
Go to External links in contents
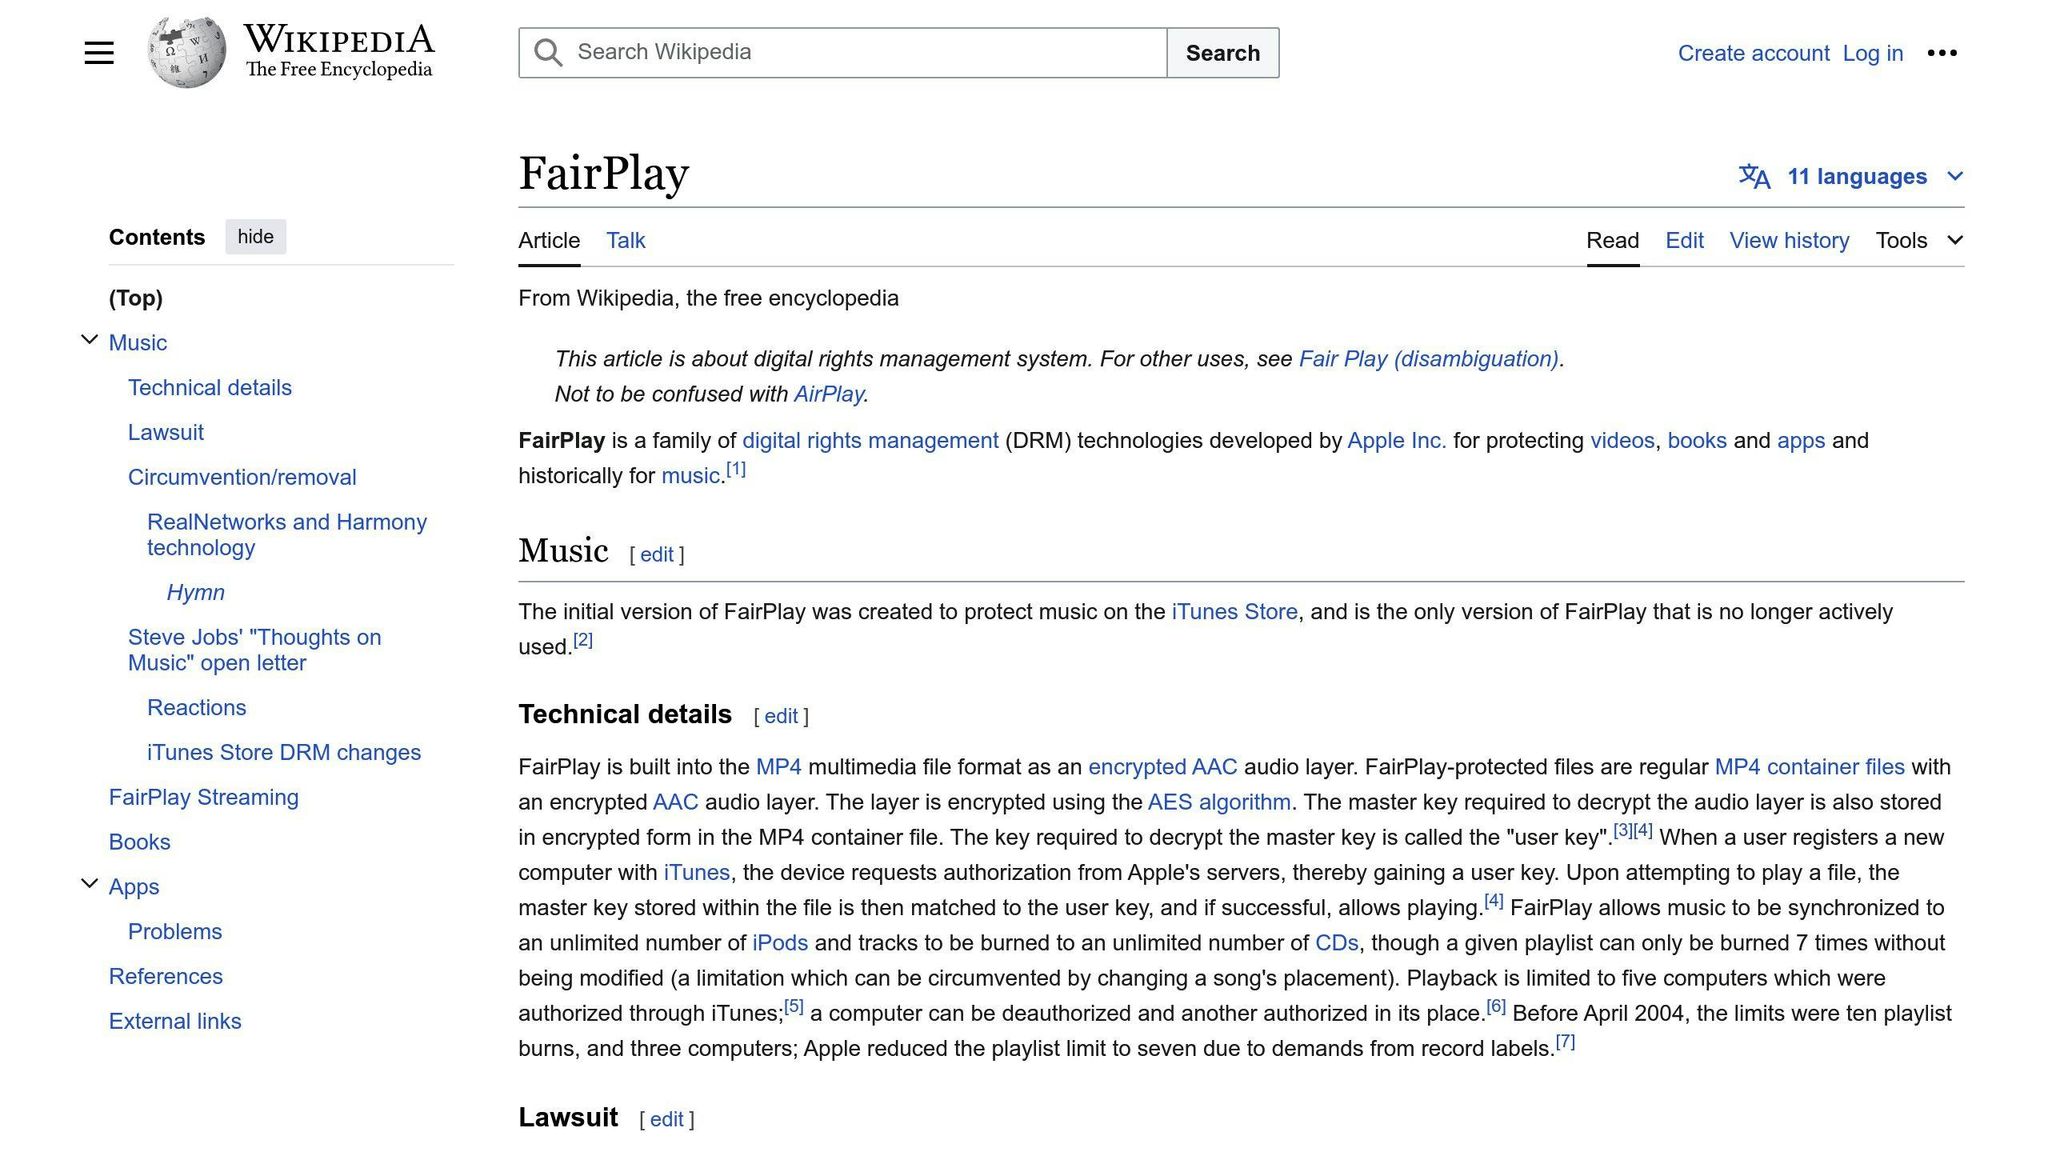tap(175, 1022)
